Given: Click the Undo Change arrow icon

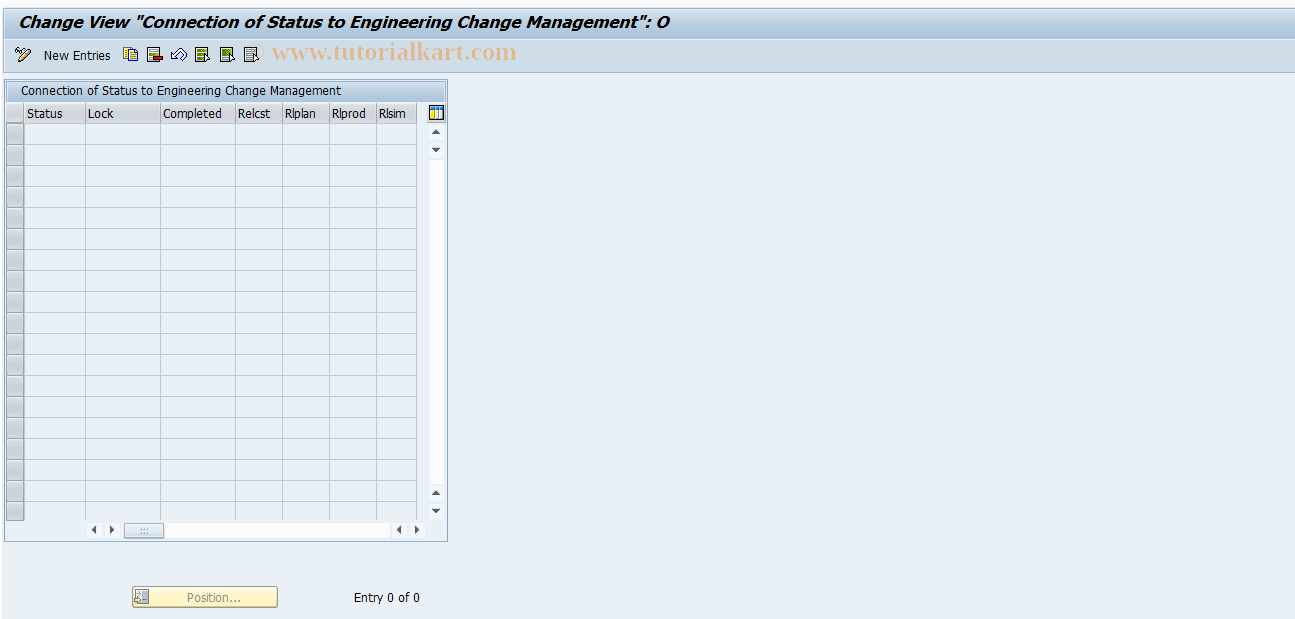Looking at the screenshot, I should point(179,55).
